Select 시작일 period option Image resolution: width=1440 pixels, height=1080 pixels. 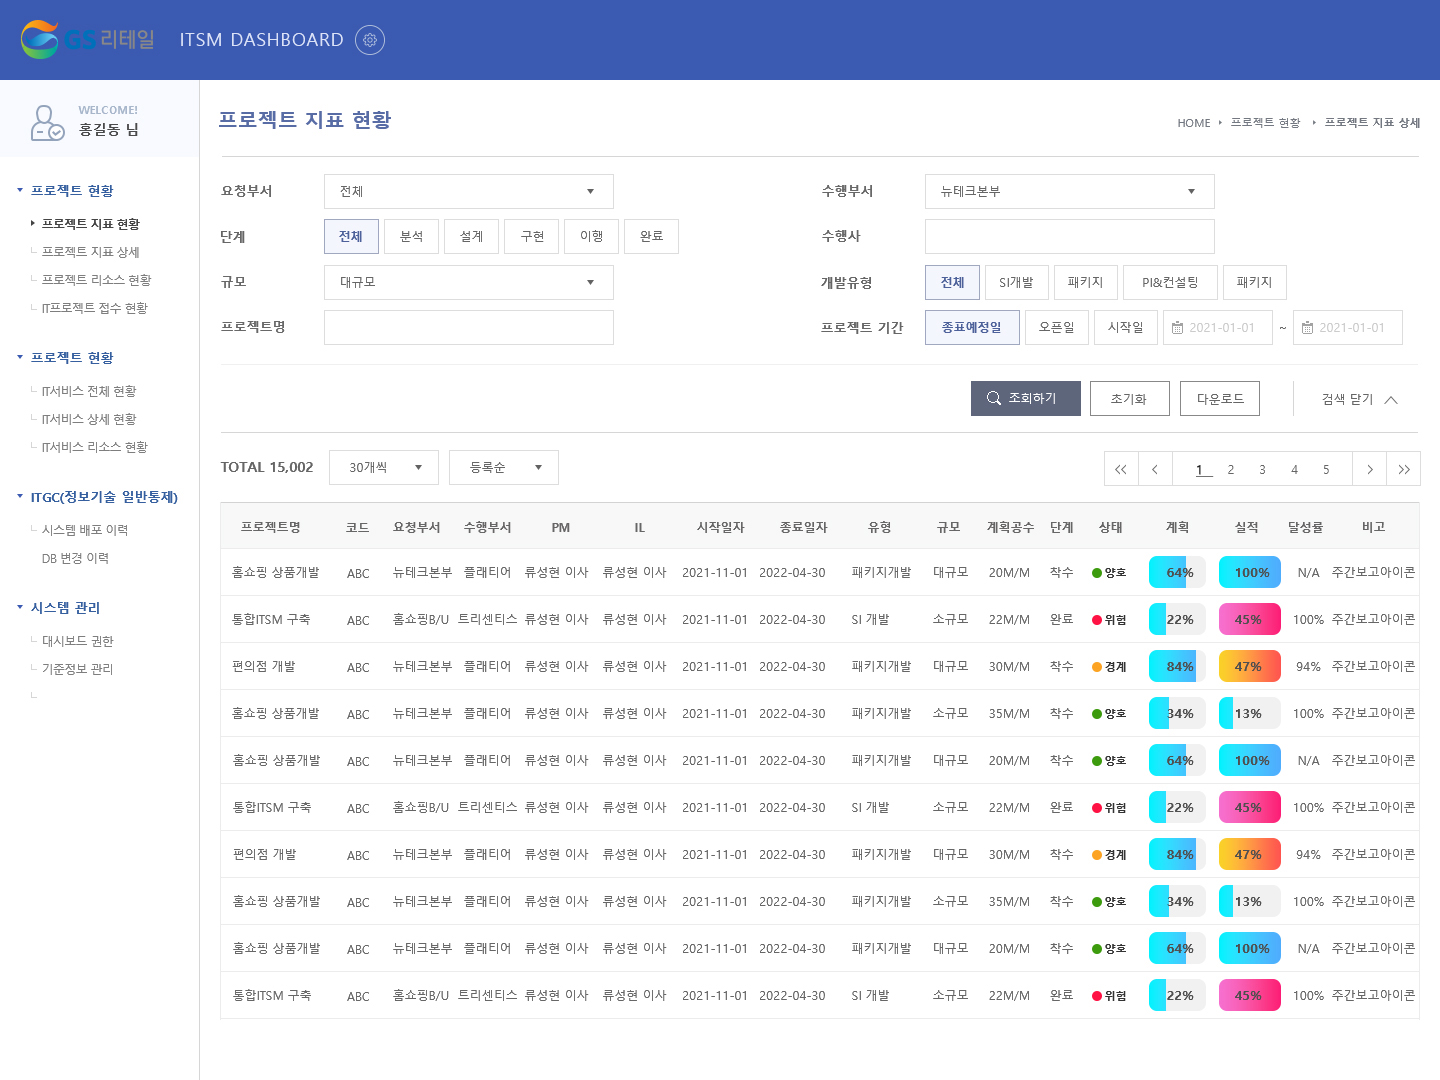pyautogui.click(x=1125, y=327)
